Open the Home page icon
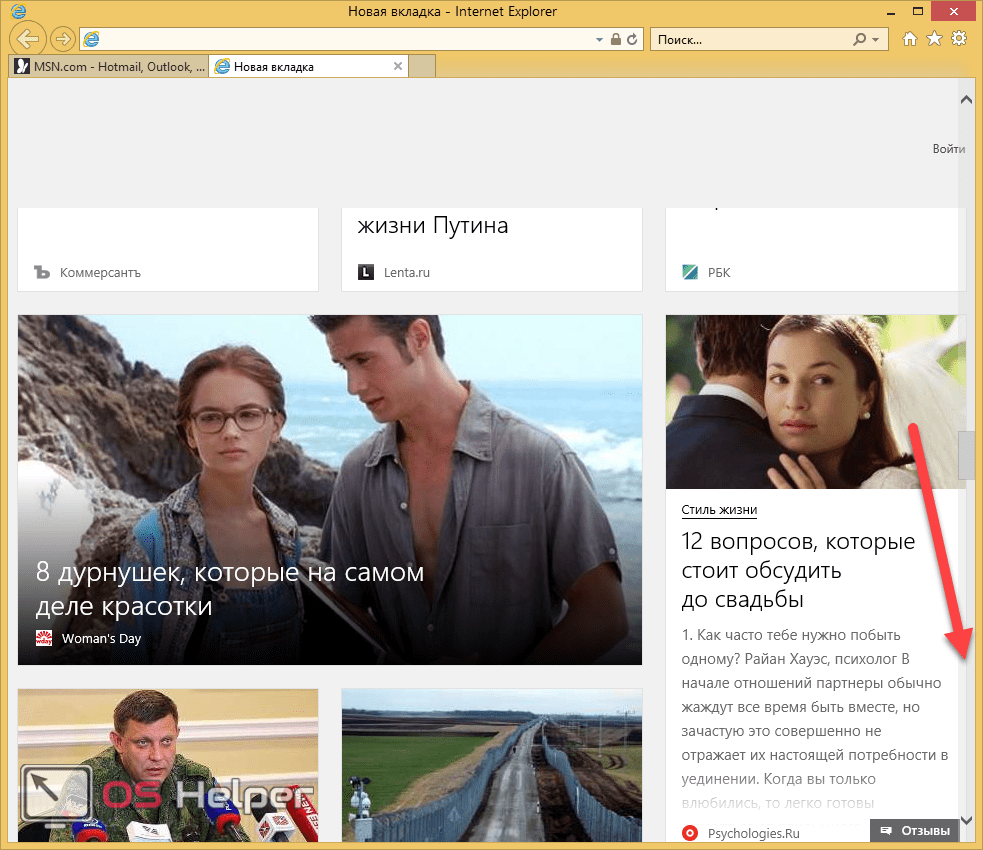983x850 pixels. click(910, 39)
